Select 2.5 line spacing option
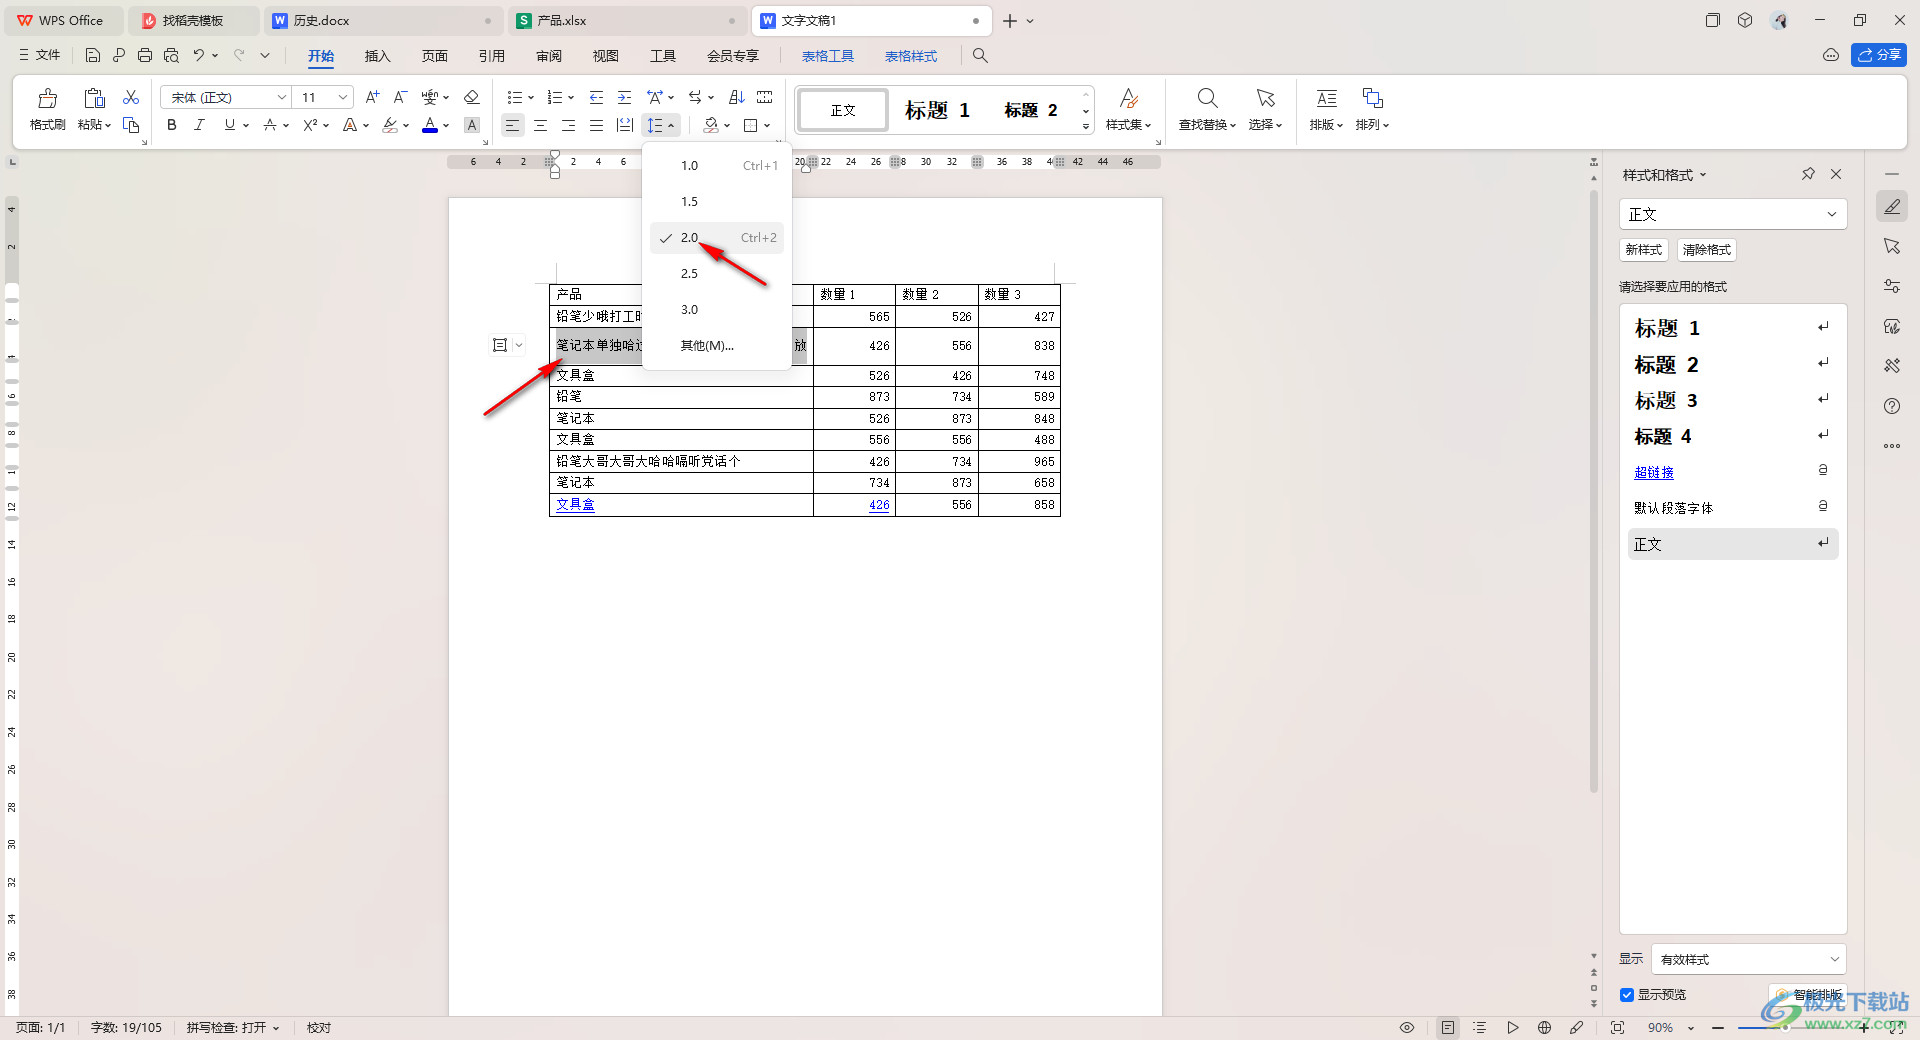This screenshot has width=1920, height=1040. pos(716,274)
